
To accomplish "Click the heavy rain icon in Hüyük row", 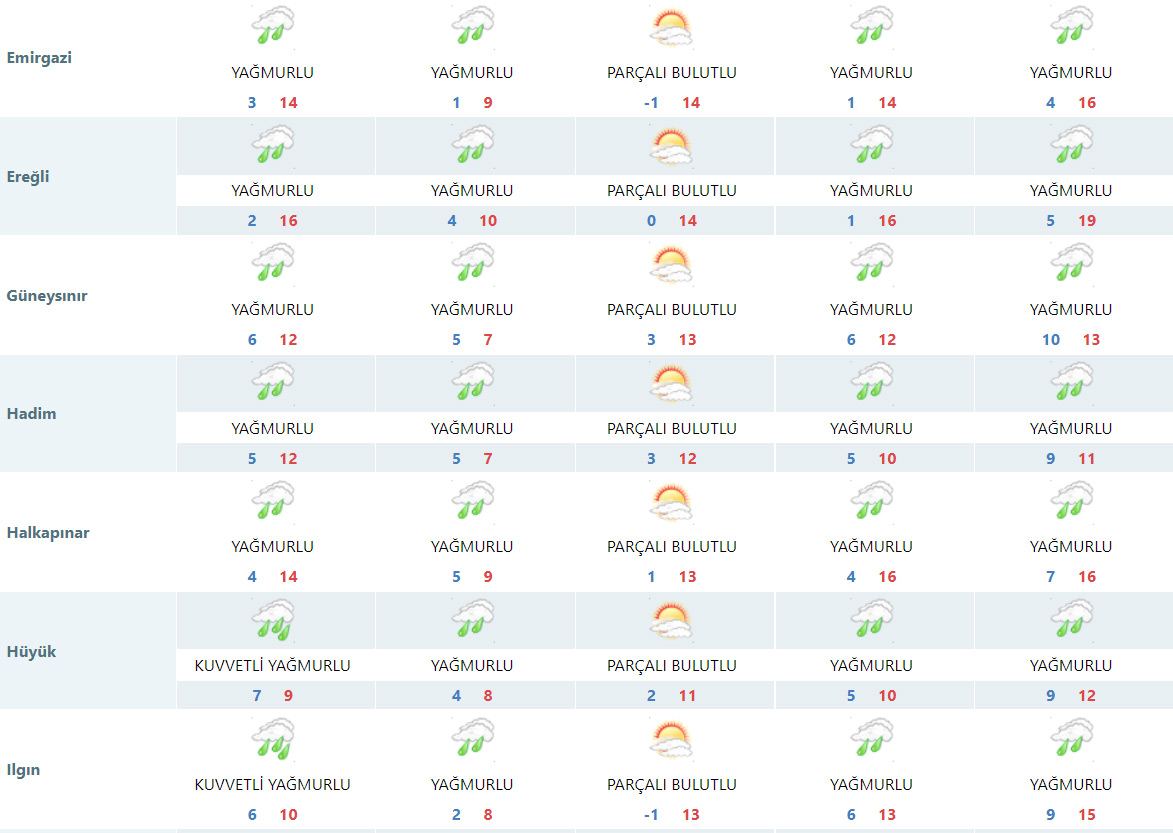I will point(272,620).
